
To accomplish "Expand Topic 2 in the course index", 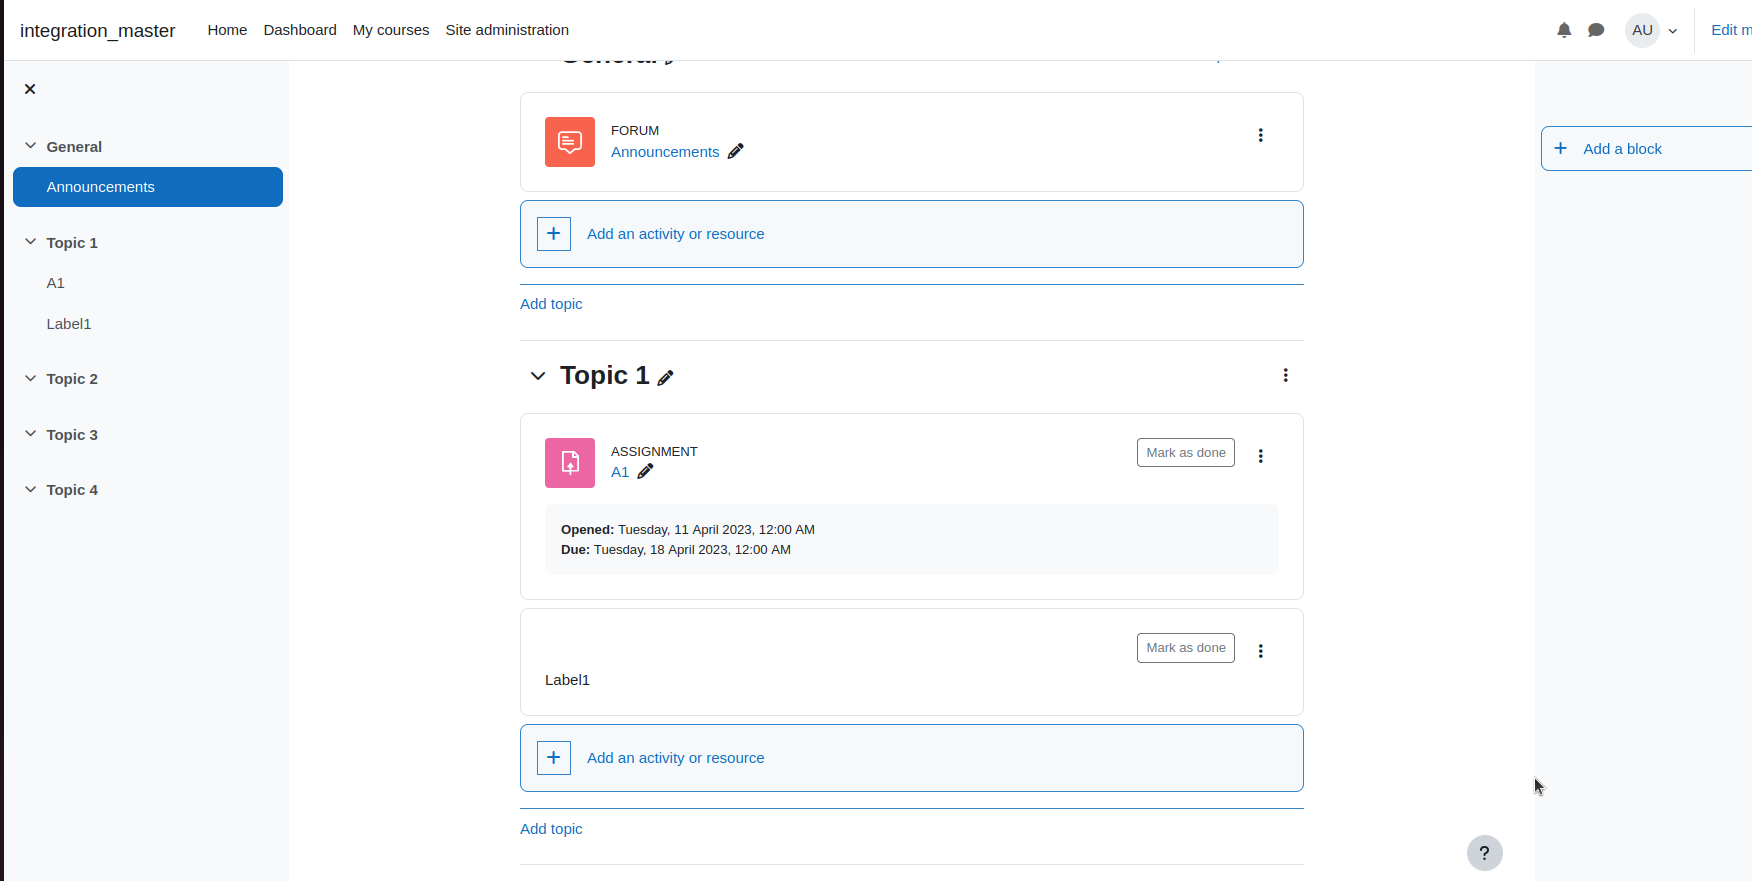I will click(x=30, y=378).
